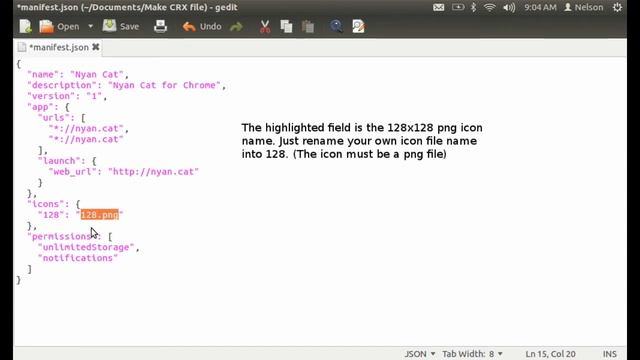Close the manifest.json tab
The height and width of the screenshot is (360, 640).
point(96,47)
